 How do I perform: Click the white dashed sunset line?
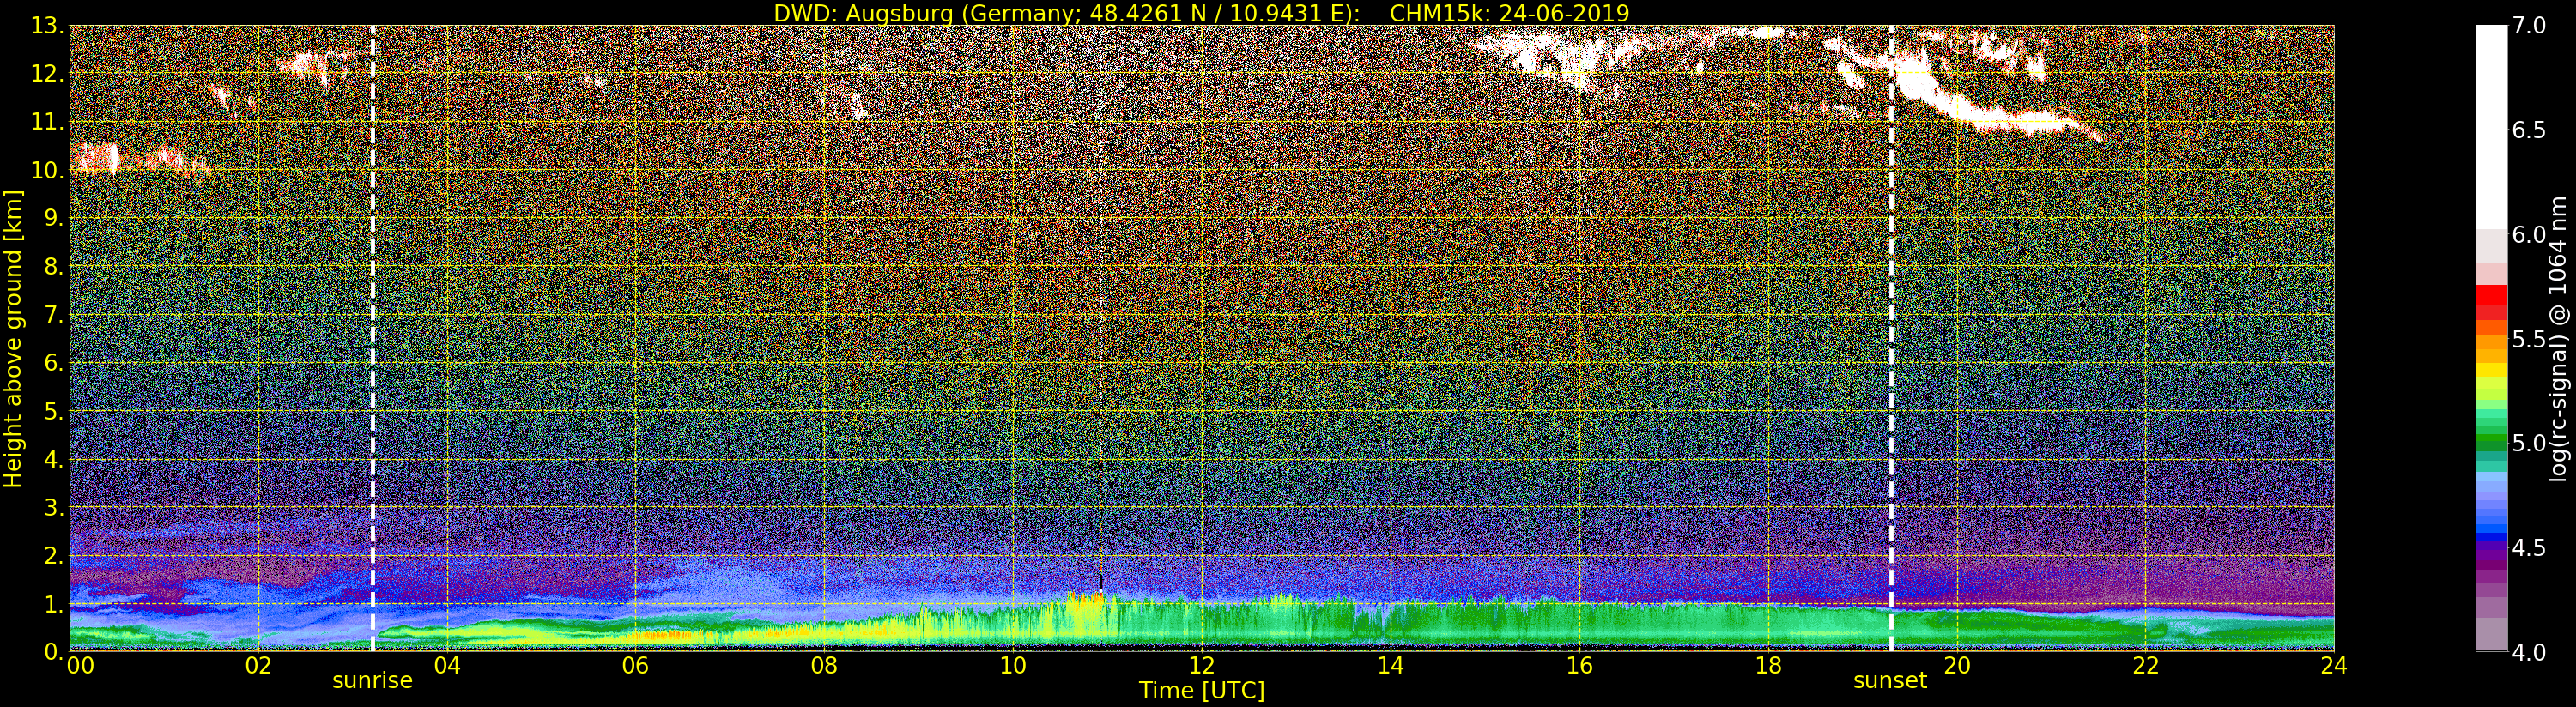(1891, 338)
